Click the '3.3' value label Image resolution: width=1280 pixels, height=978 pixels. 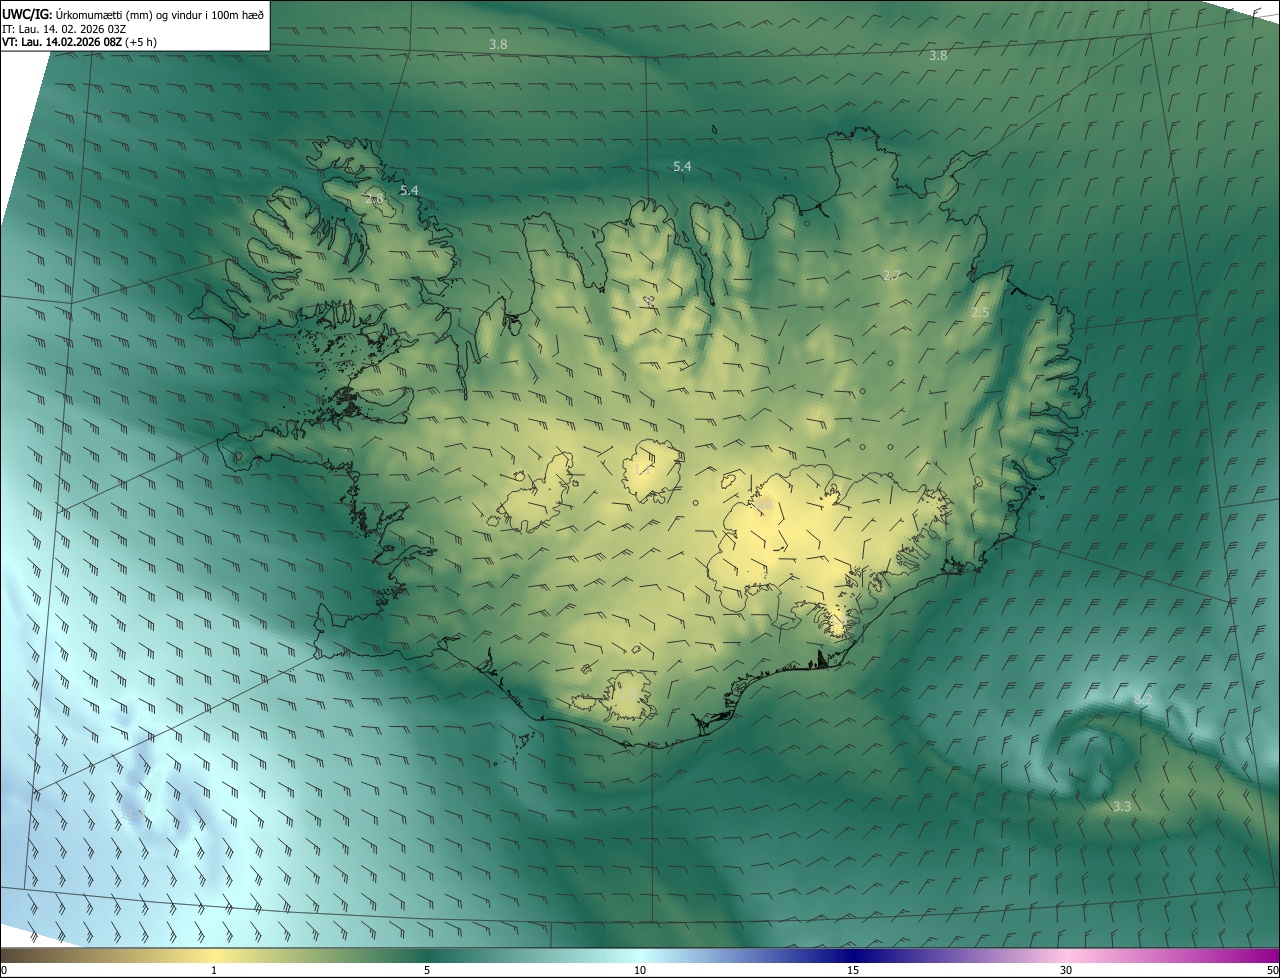(x=1122, y=806)
